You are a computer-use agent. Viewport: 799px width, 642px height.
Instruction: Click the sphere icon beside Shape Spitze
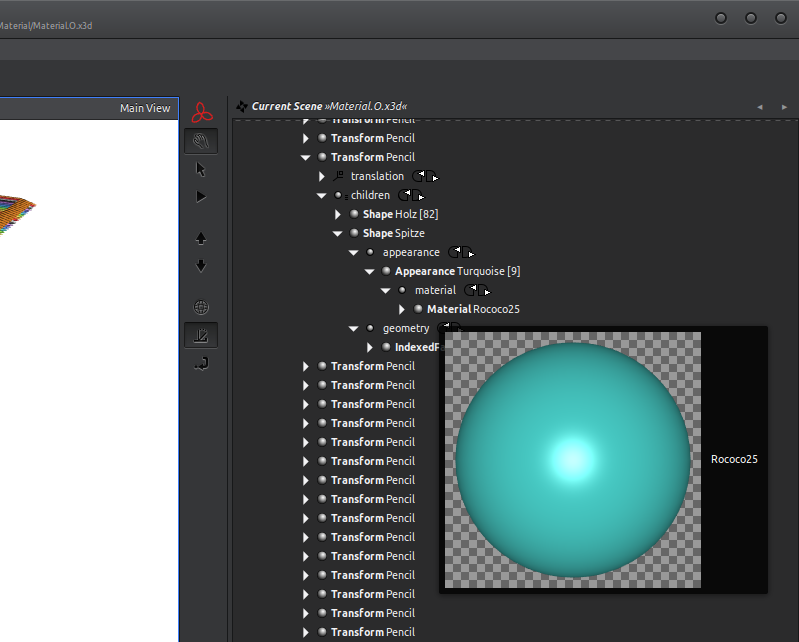coord(354,233)
